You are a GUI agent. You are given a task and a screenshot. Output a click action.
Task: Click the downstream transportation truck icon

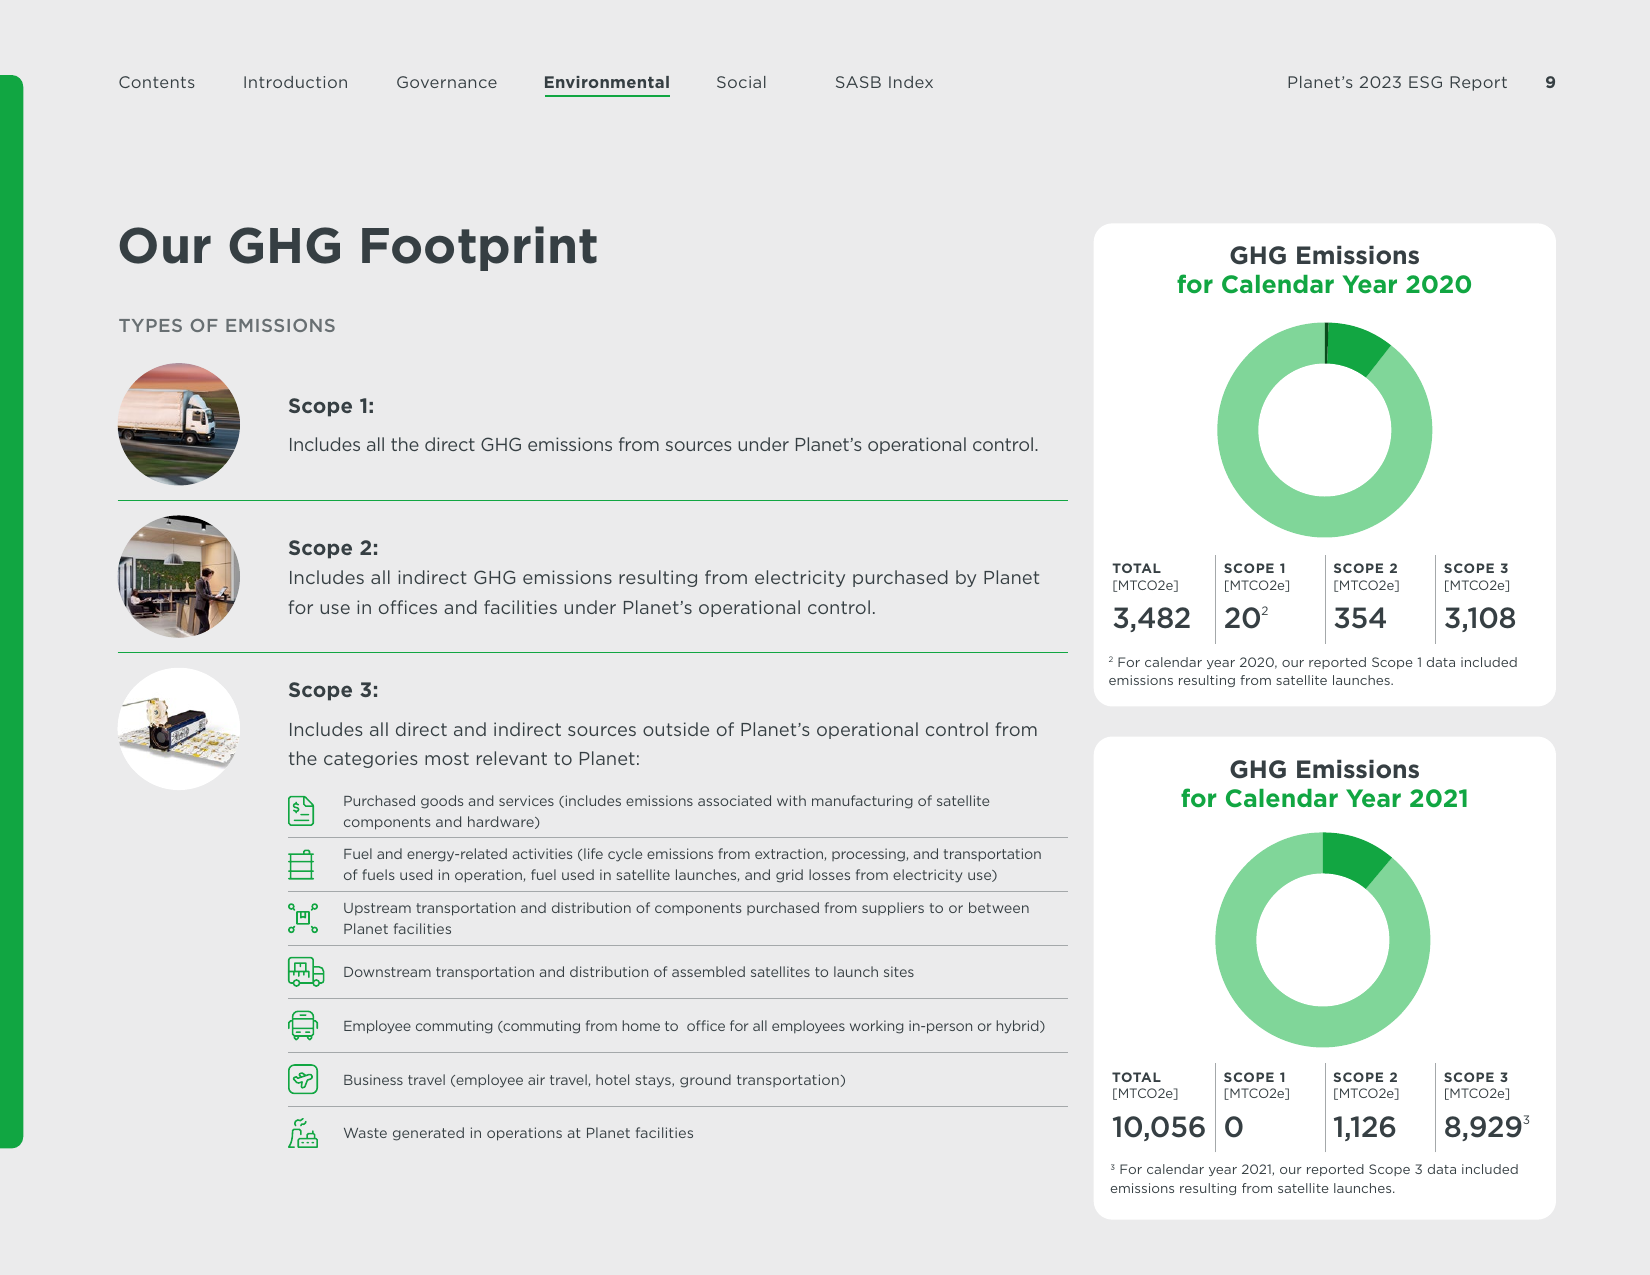click(x=306, y=972)
